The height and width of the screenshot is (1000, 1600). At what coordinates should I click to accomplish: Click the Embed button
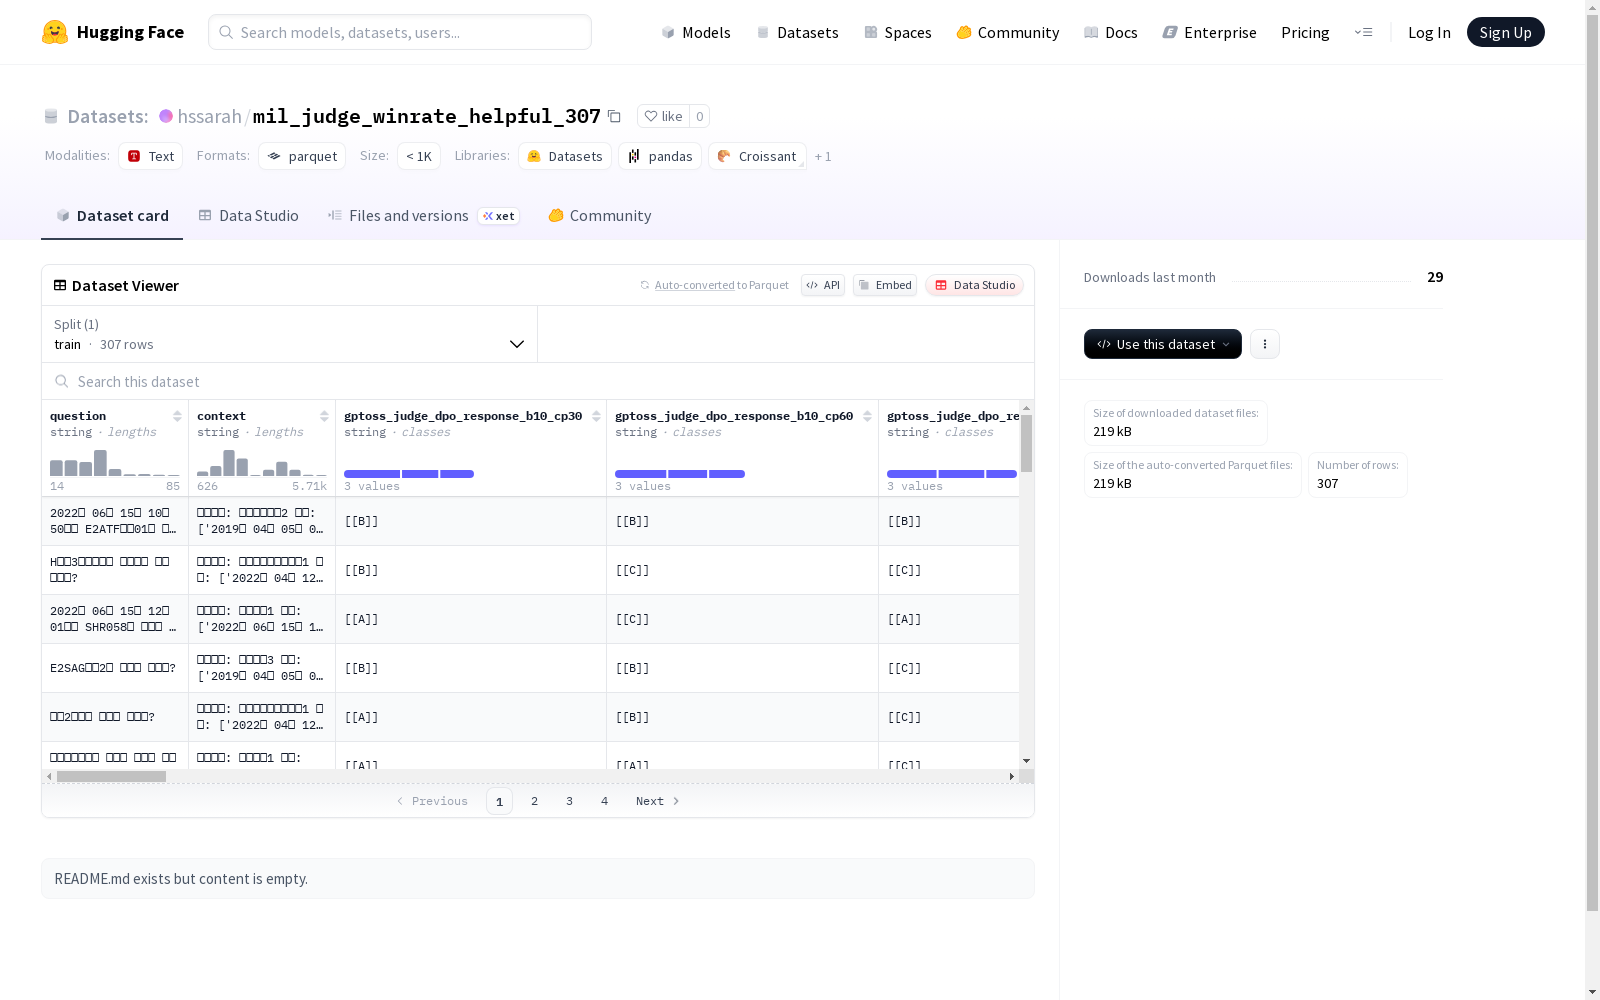pos(885,285)
